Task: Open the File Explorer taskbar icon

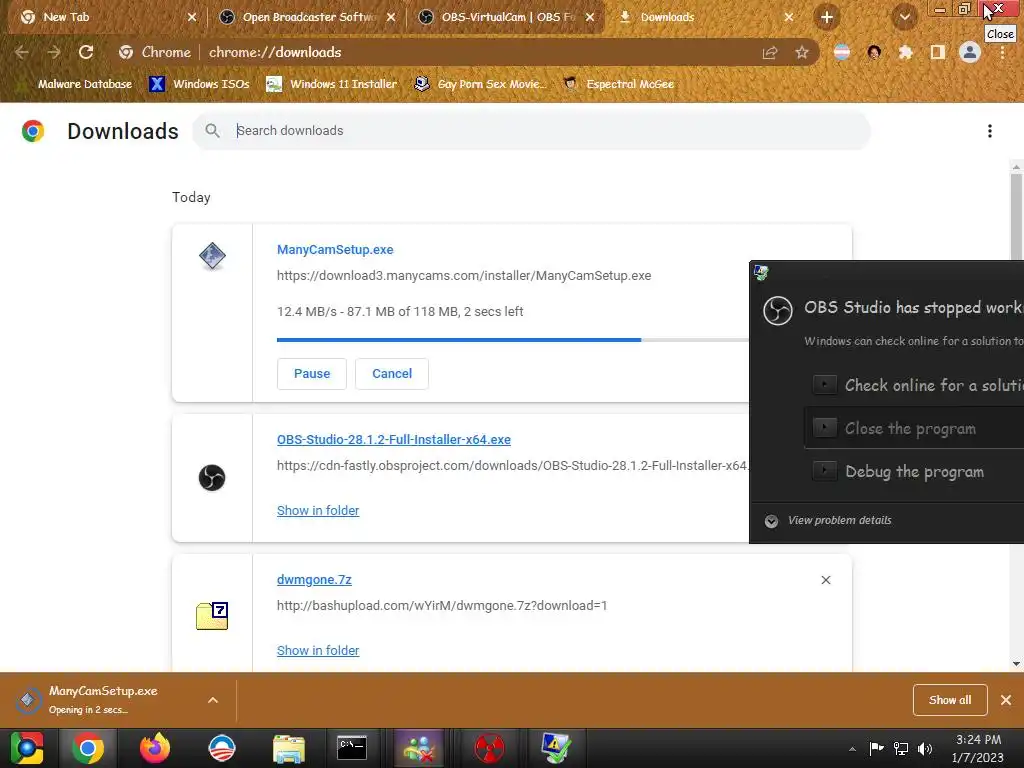Action: pyautogui.click(x=289, y=748)
